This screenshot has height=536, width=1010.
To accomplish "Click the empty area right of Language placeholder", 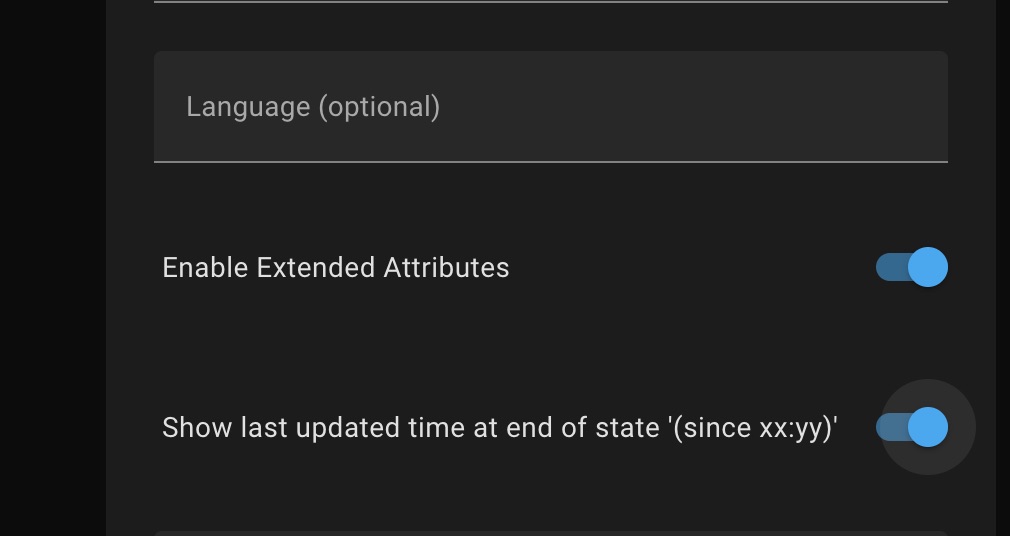I will 700,107.
